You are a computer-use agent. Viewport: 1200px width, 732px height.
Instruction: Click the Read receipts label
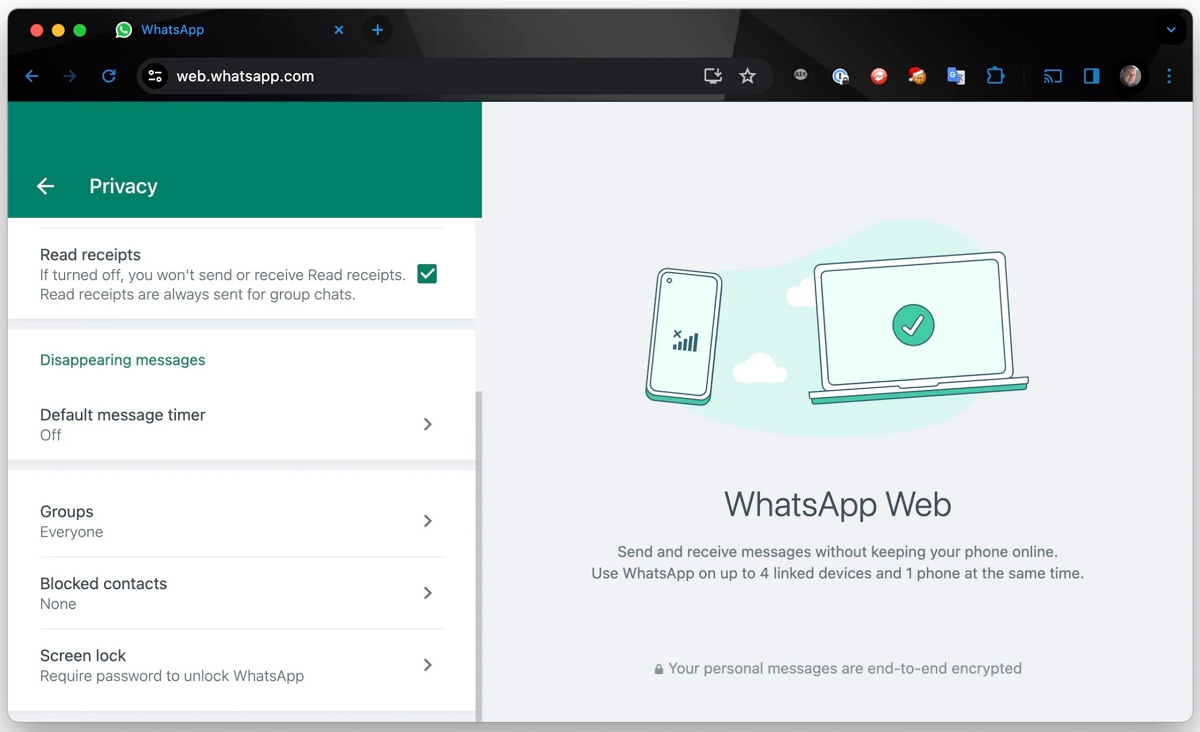[90, 255]
